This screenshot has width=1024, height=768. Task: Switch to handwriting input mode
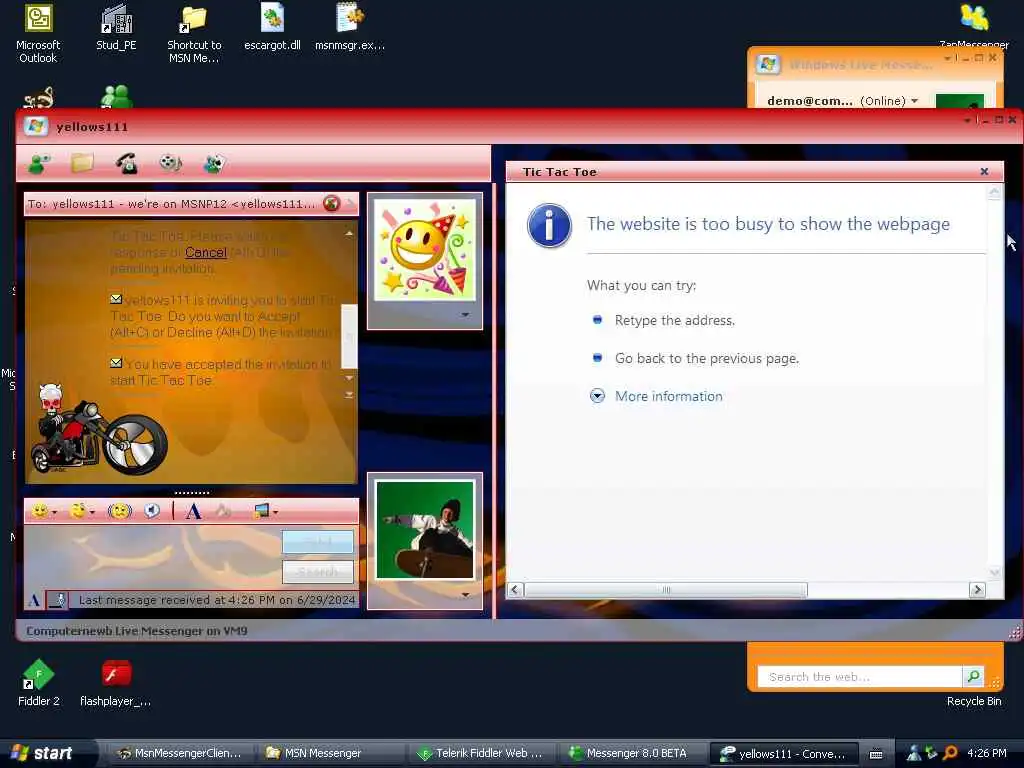(x=57, y=600)
